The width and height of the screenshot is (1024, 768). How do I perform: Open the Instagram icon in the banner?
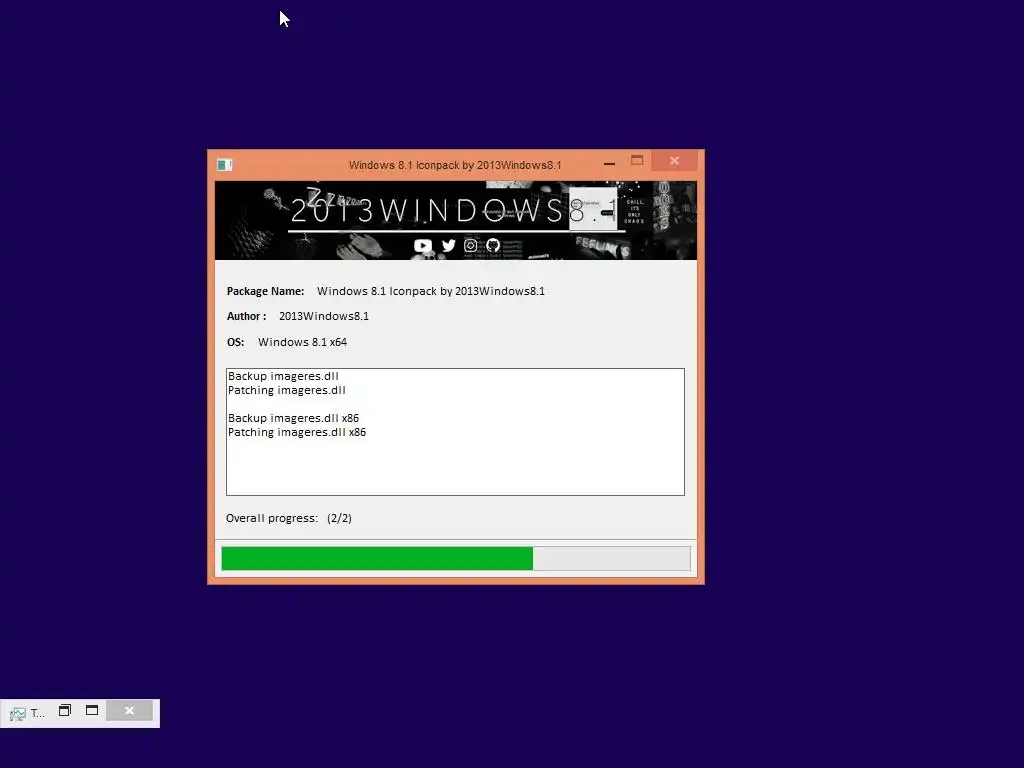470,246
